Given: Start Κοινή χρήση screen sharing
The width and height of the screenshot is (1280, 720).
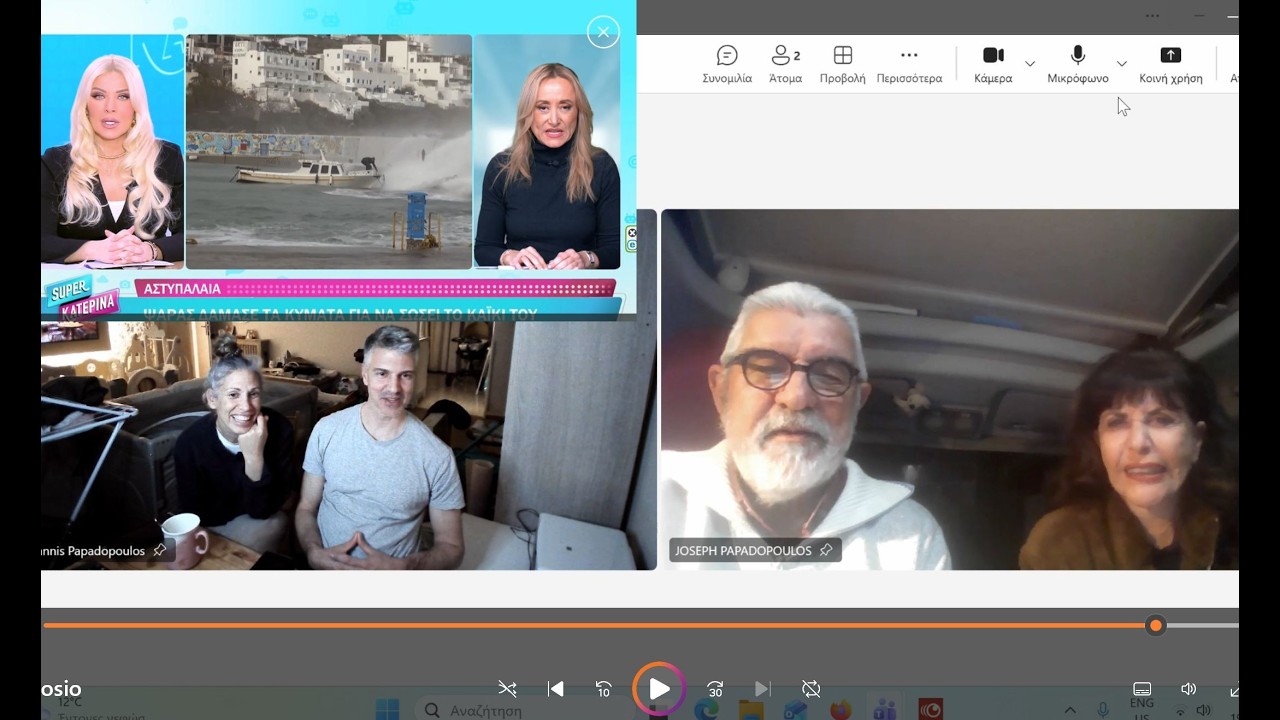Looking at the screenshot, I should pyautogui.click(x=1171, y=64).
